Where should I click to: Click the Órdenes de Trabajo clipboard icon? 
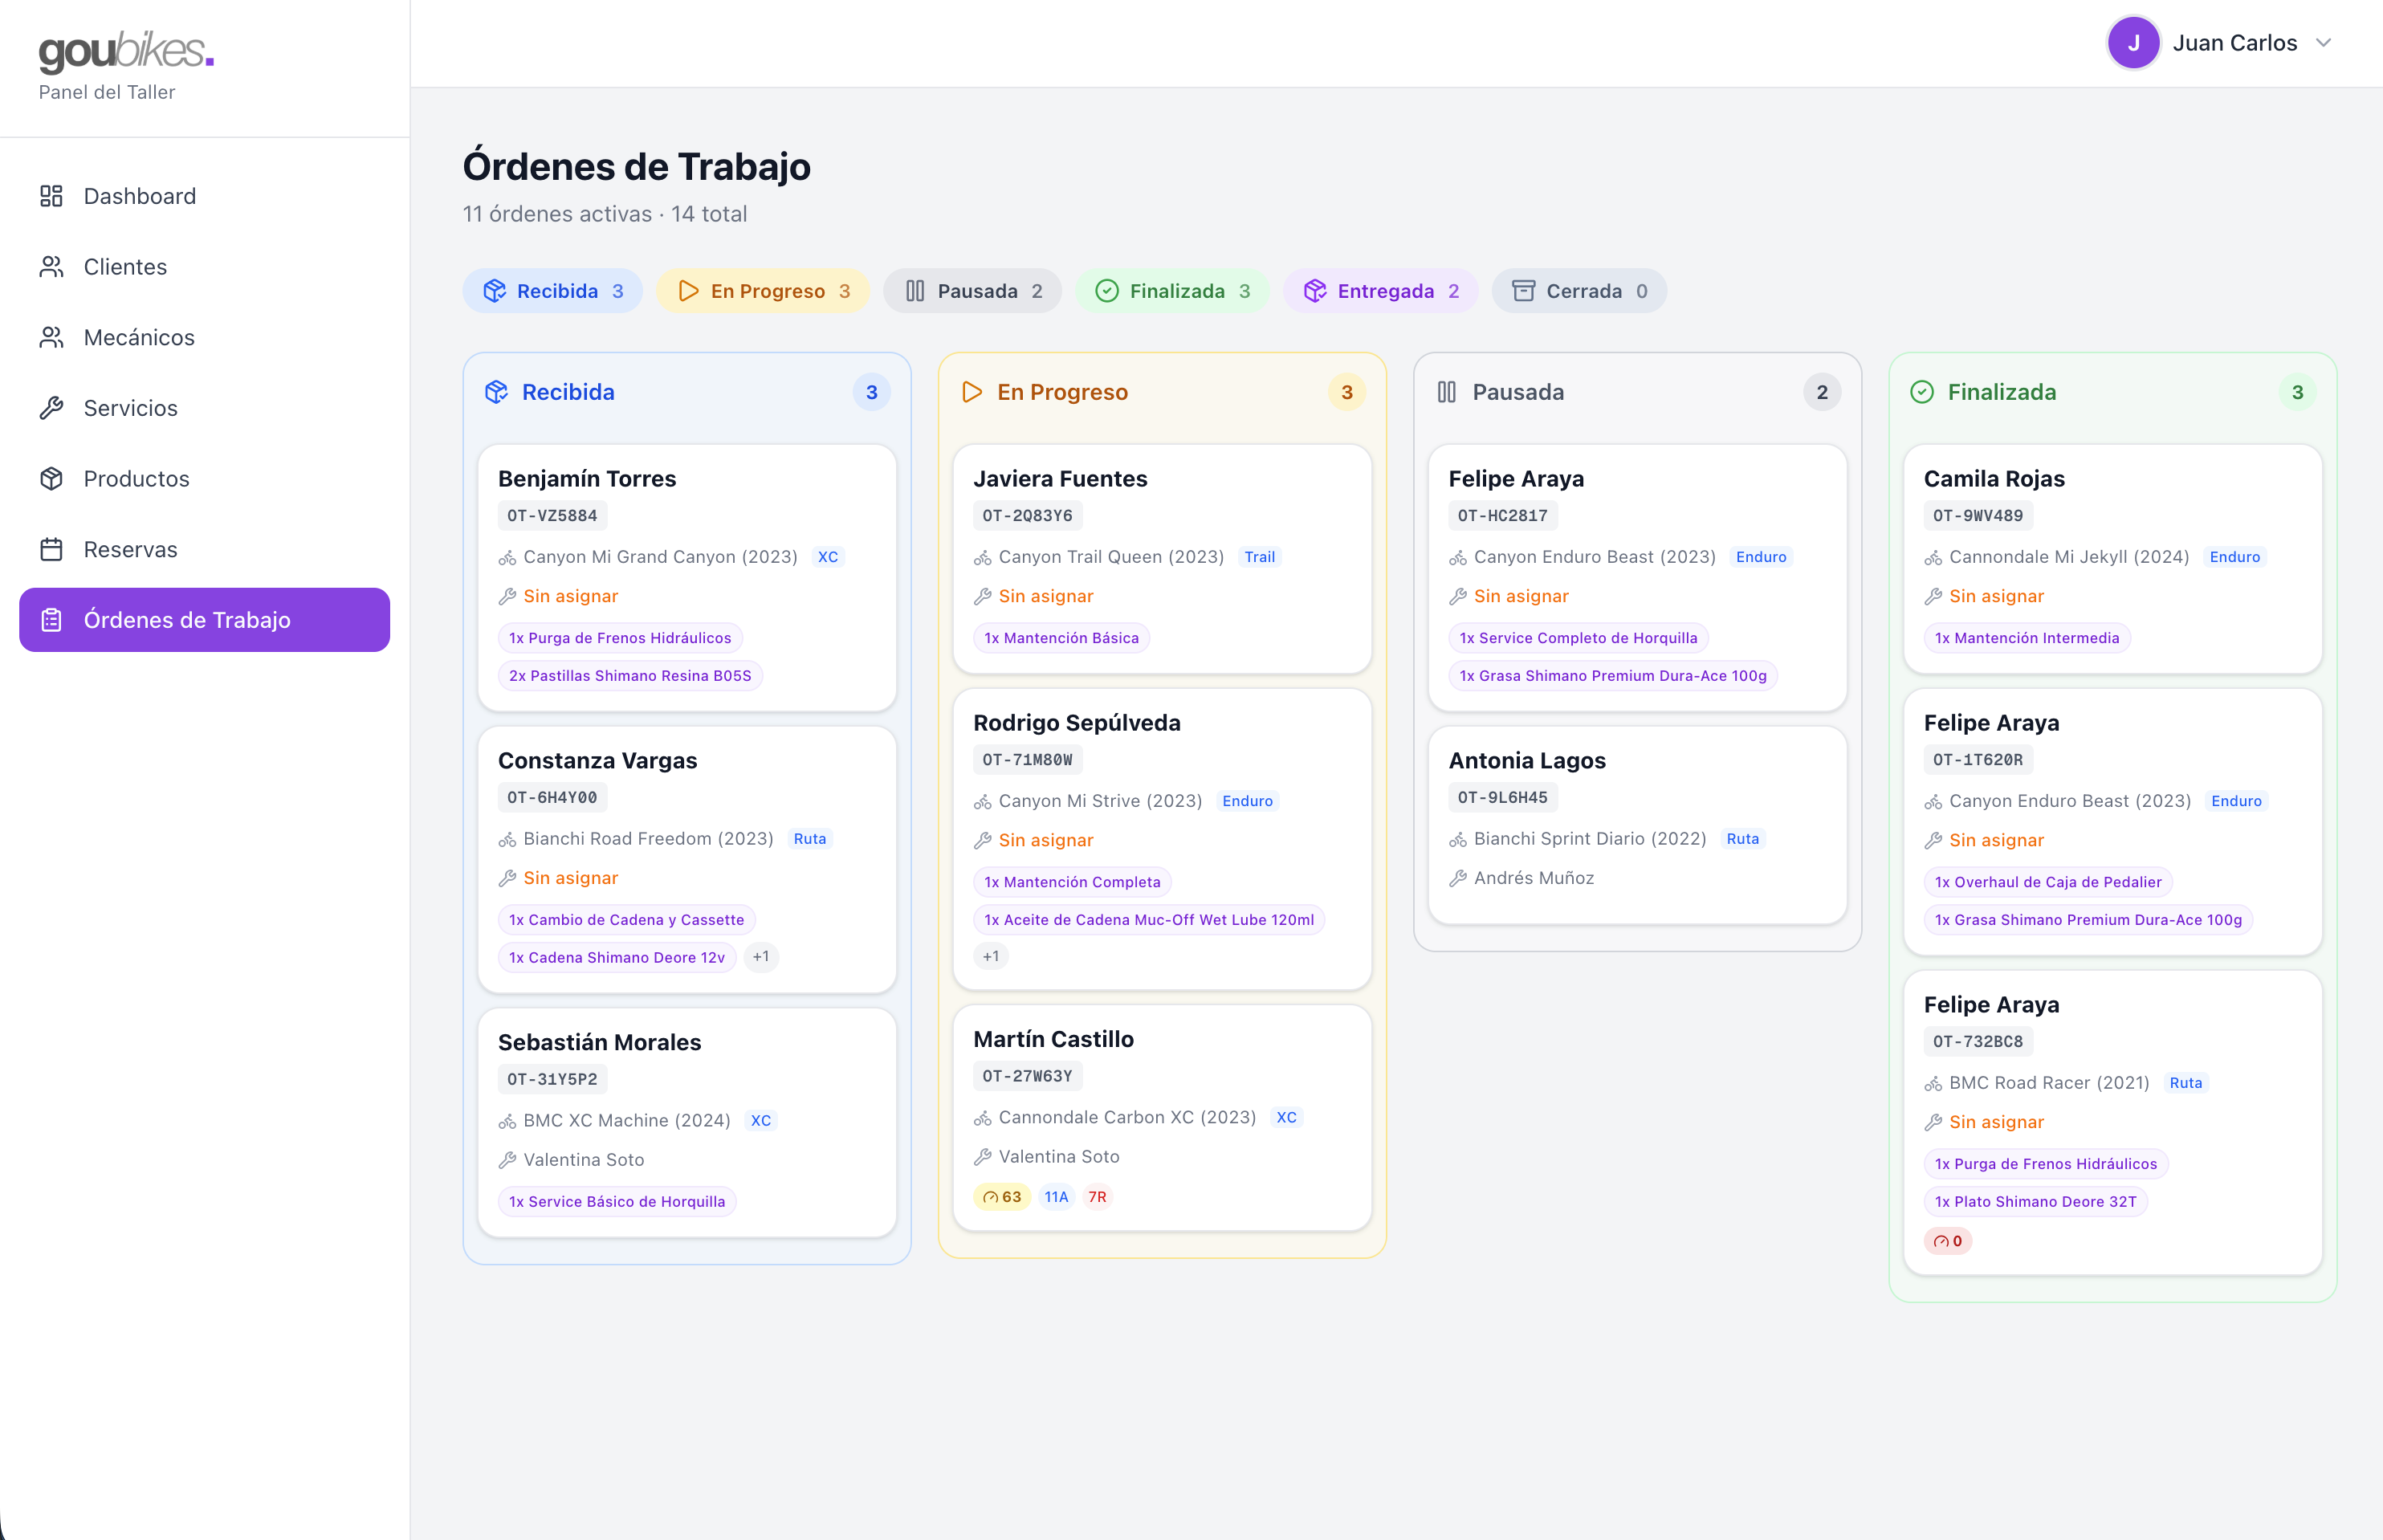tap(51, 620)
